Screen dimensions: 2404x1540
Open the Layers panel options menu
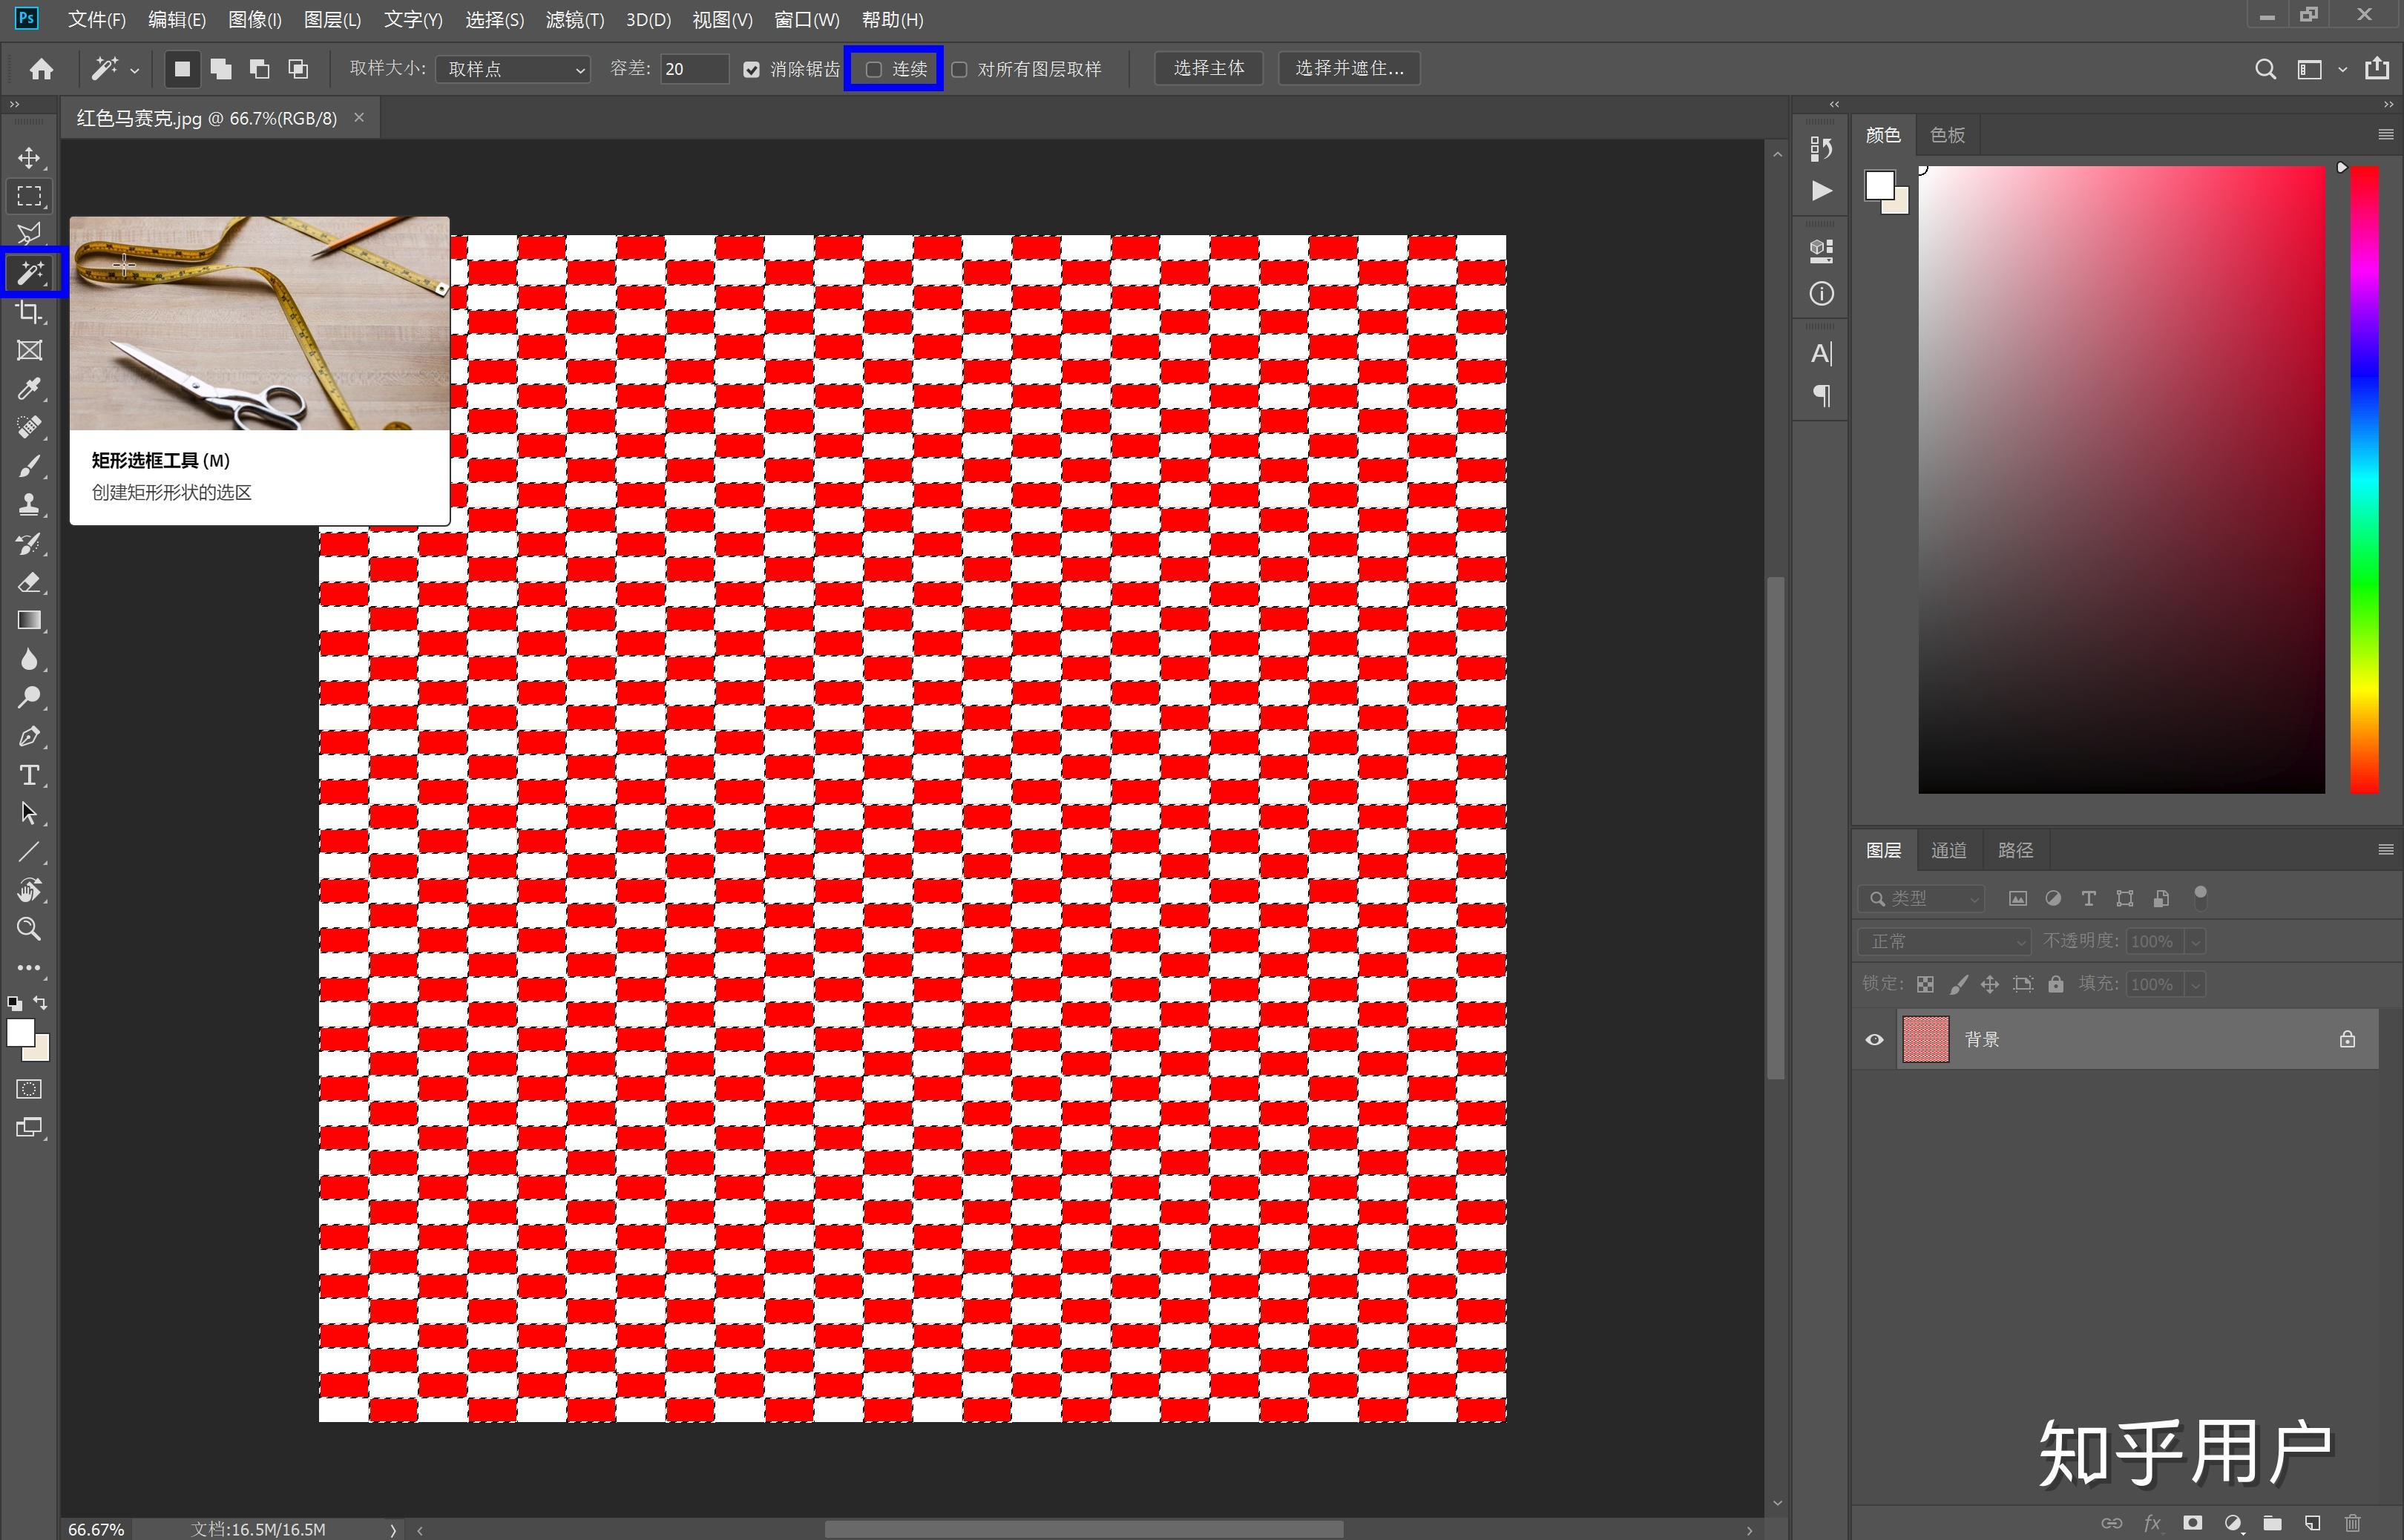pyautogui.click(x=2386, y=850)
